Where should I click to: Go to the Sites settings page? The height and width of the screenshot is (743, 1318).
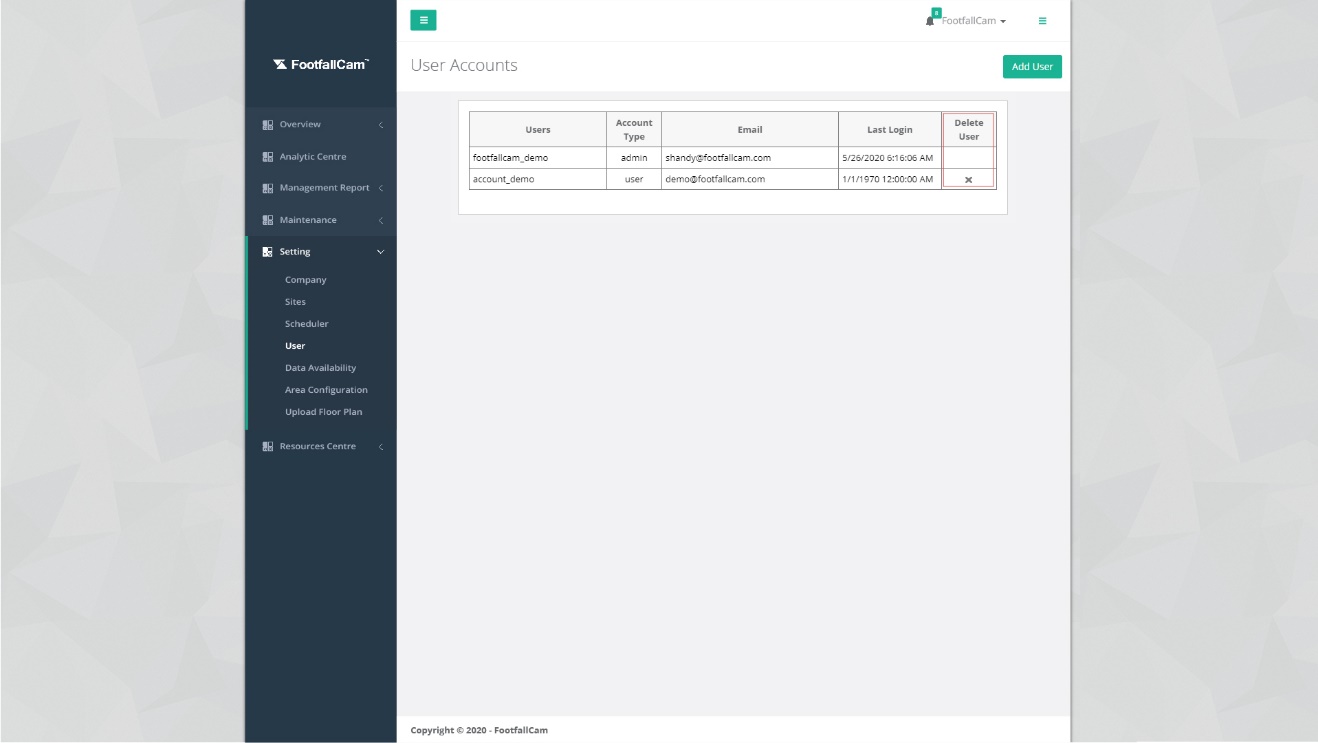coord(295,302)
